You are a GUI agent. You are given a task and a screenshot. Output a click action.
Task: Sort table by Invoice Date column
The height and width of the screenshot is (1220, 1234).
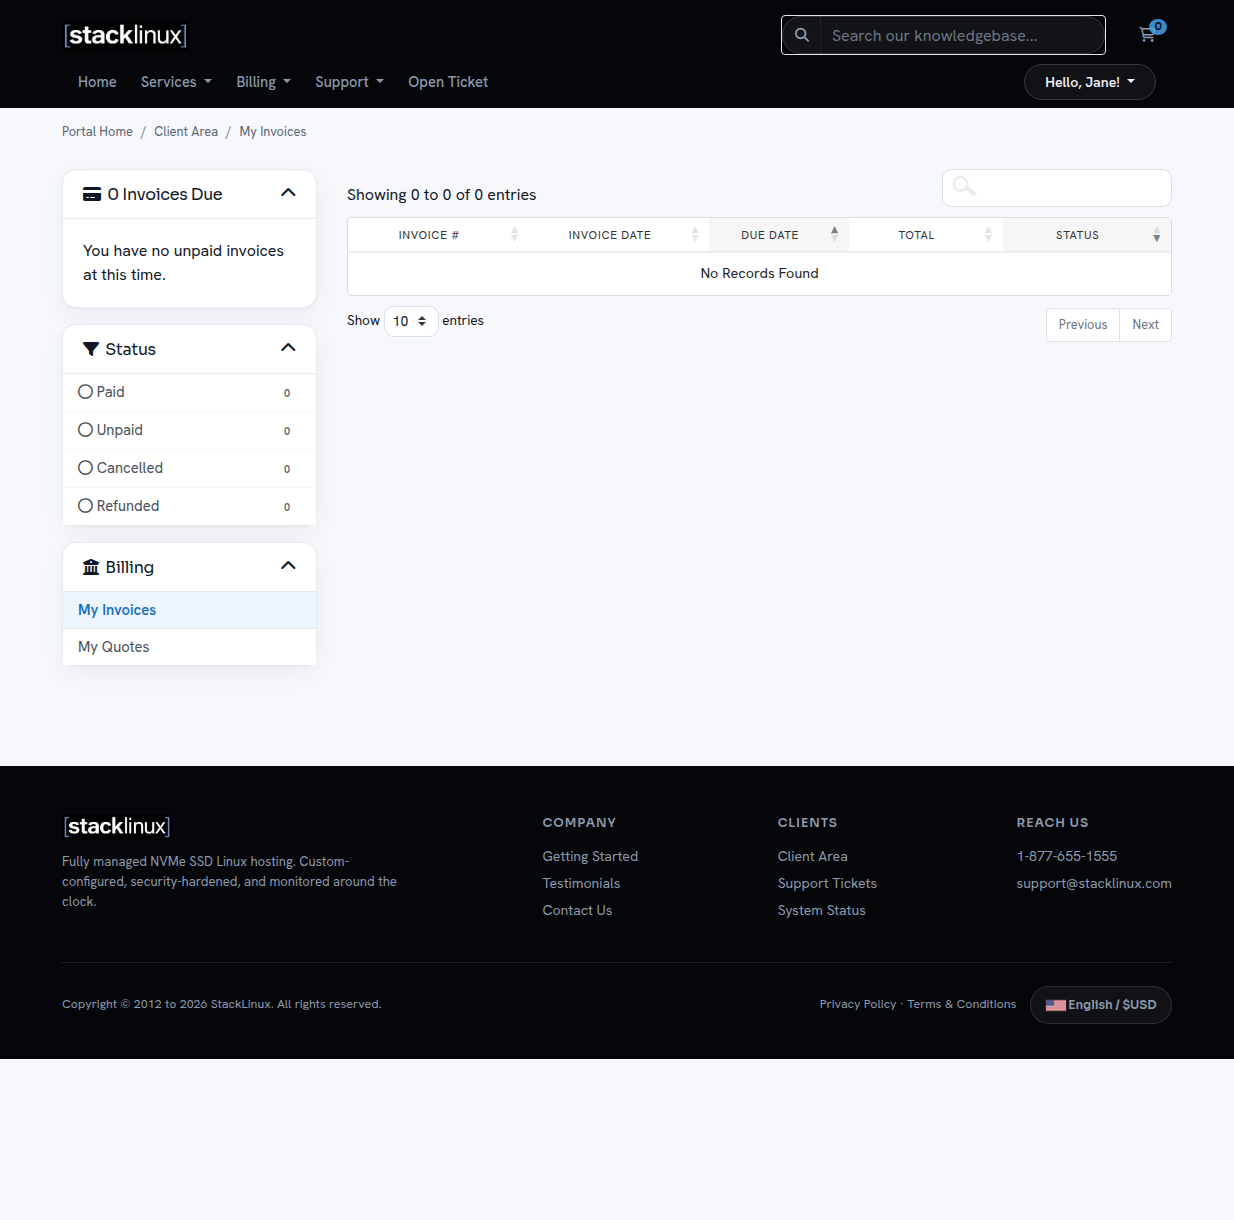[619, 235]
